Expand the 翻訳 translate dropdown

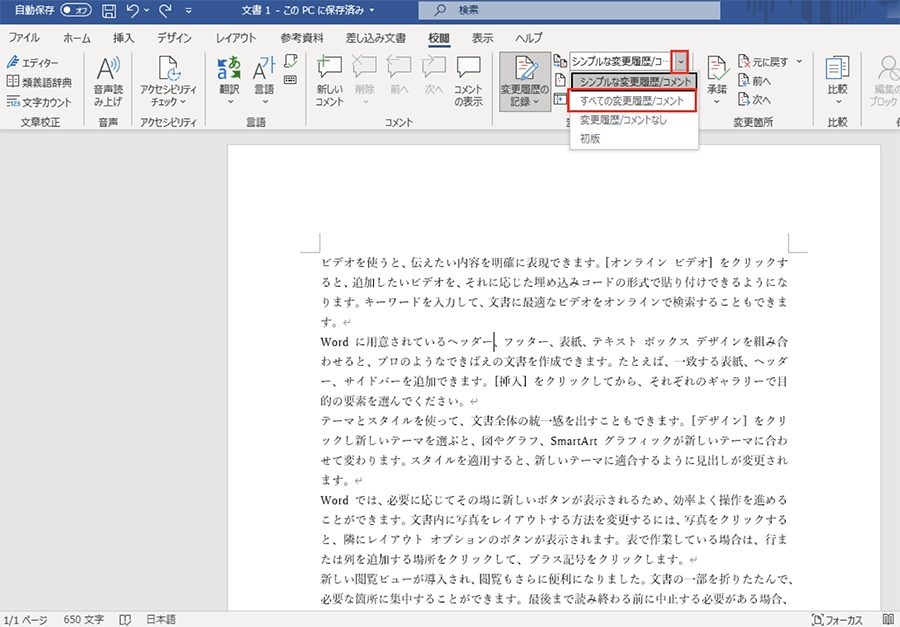[229, 101]
